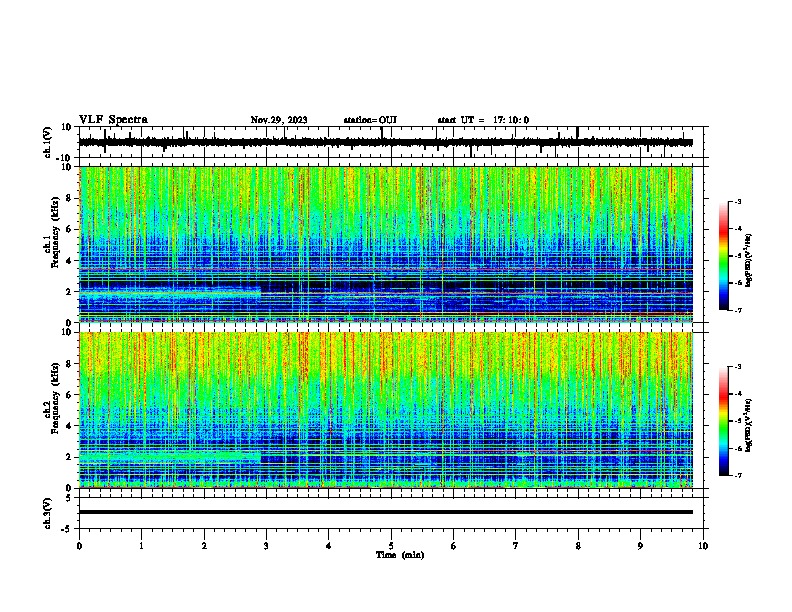Click time axis tick label "8"
This screenshot has height=612, width=792.
click(578, 546)
